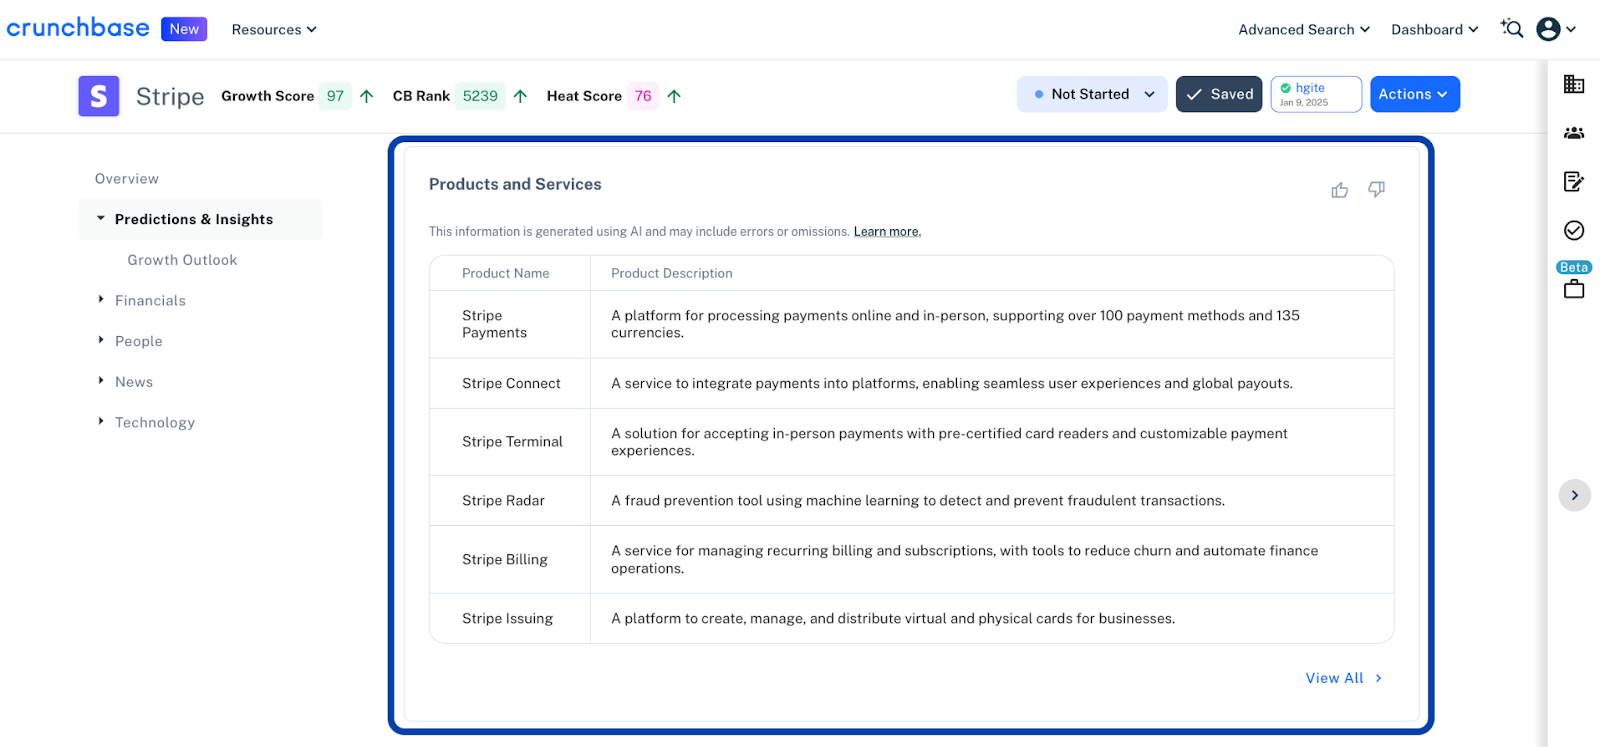Click View All products link

click(x=1344, y=678)
